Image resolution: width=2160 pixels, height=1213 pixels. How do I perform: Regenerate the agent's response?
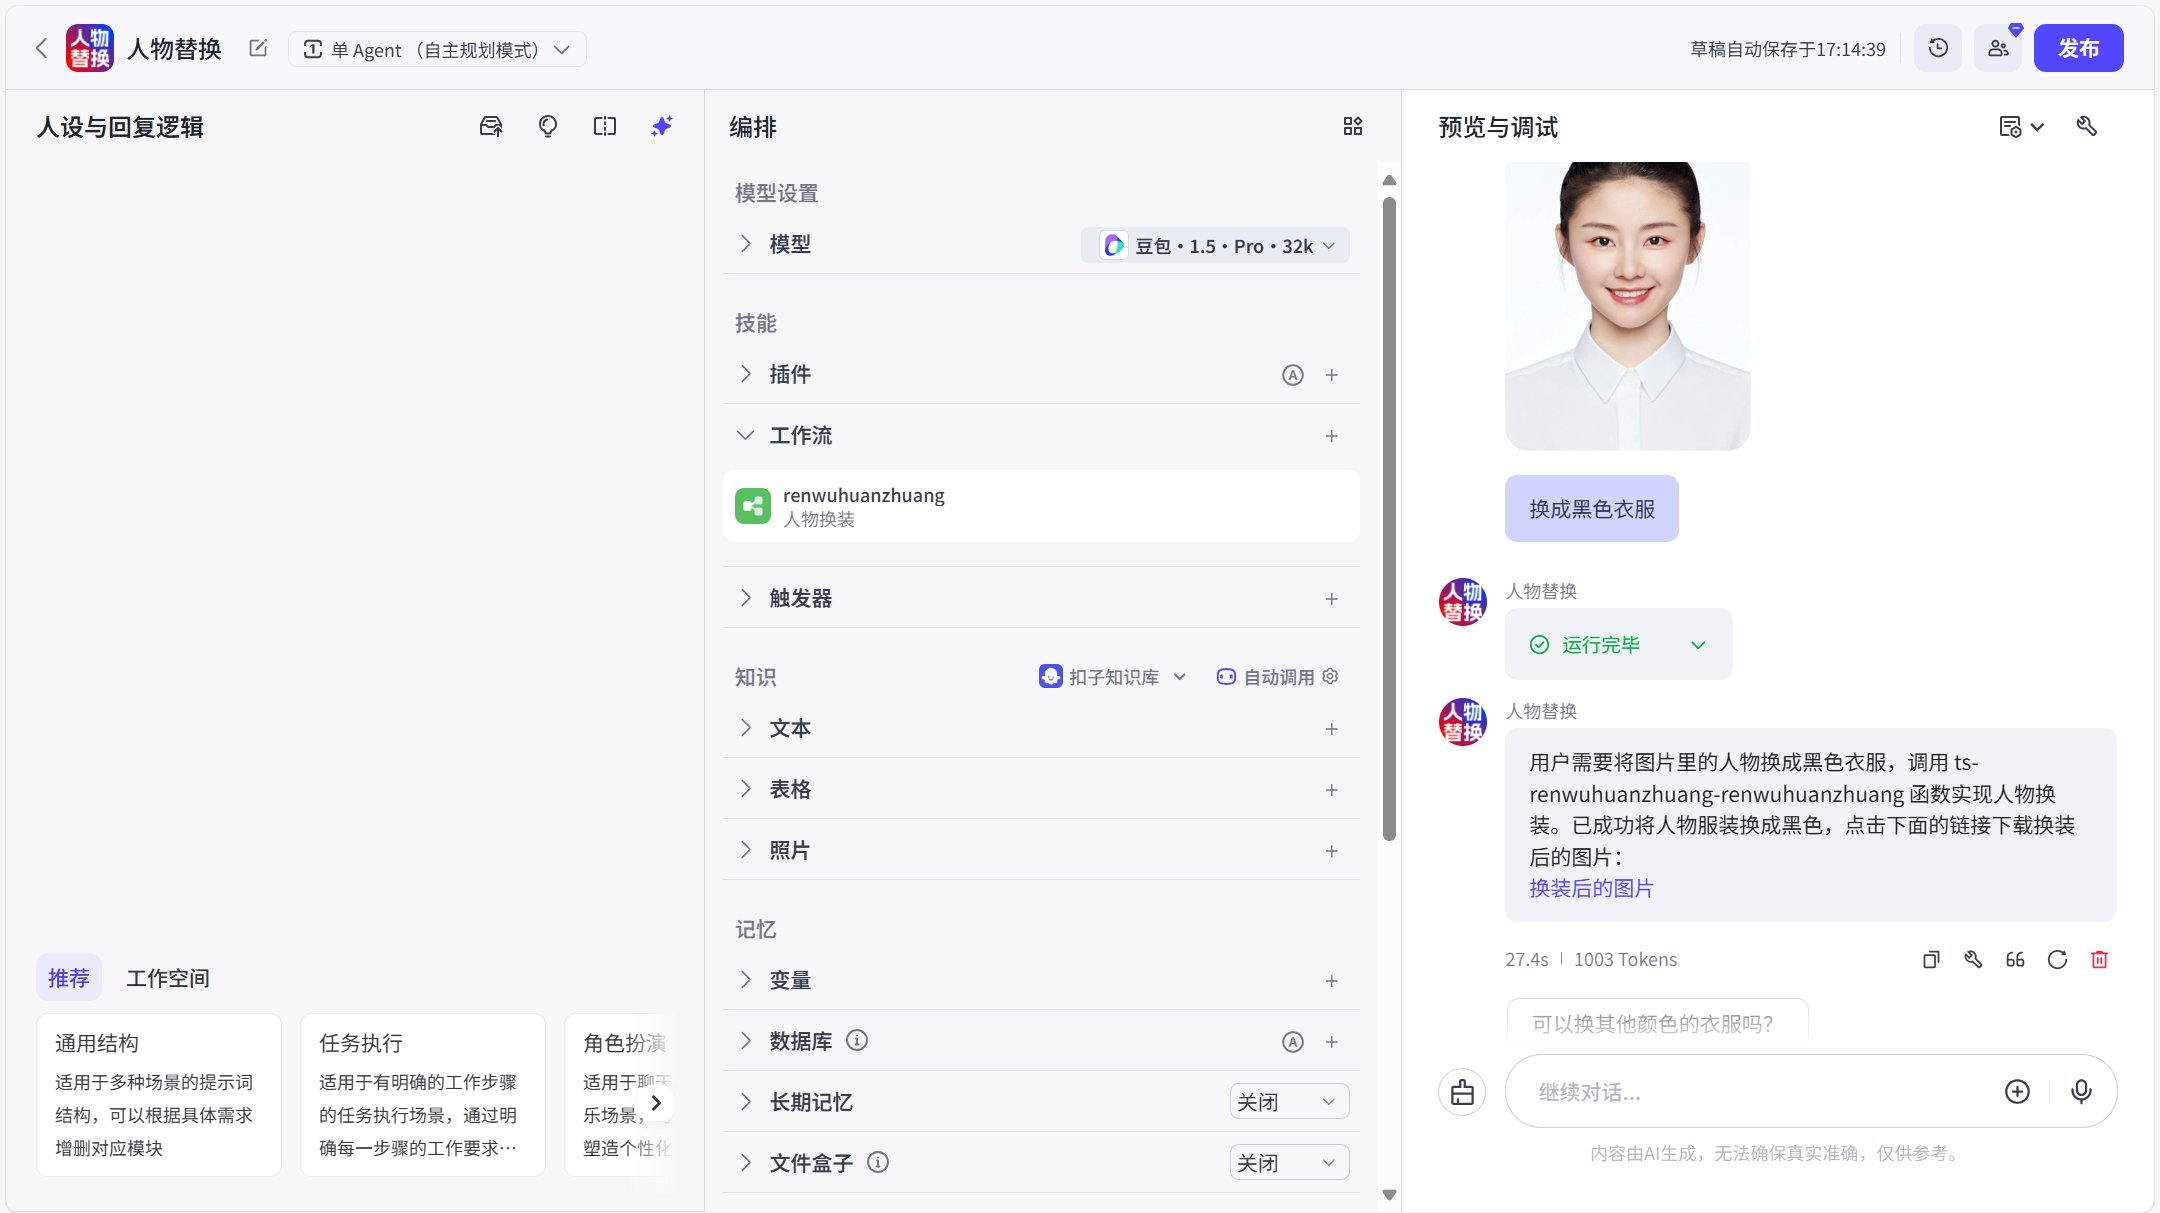pos(2057,959)
